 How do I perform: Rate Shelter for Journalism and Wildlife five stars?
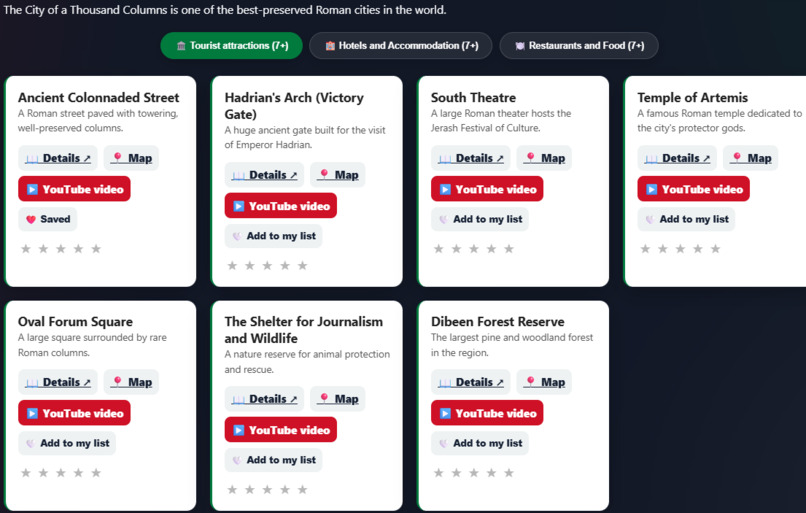pos(303,490)
